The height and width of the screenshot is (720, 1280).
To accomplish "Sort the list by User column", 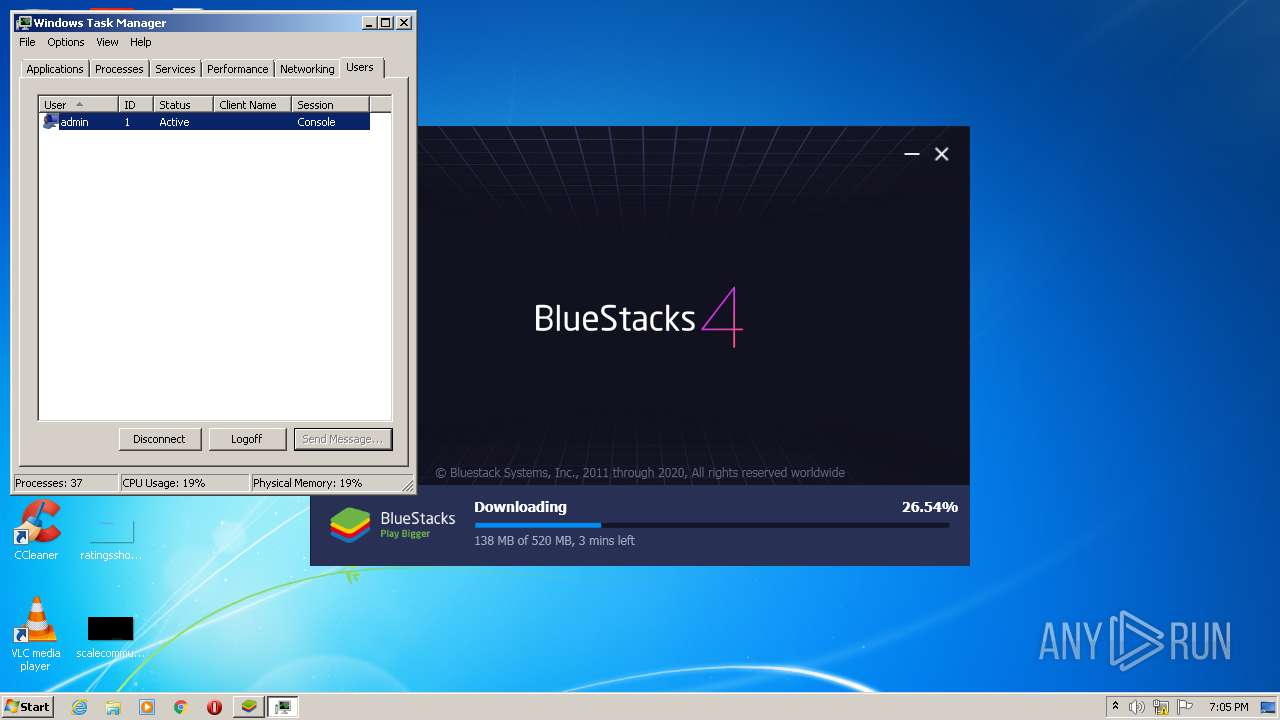I will (x=78, y=104).
